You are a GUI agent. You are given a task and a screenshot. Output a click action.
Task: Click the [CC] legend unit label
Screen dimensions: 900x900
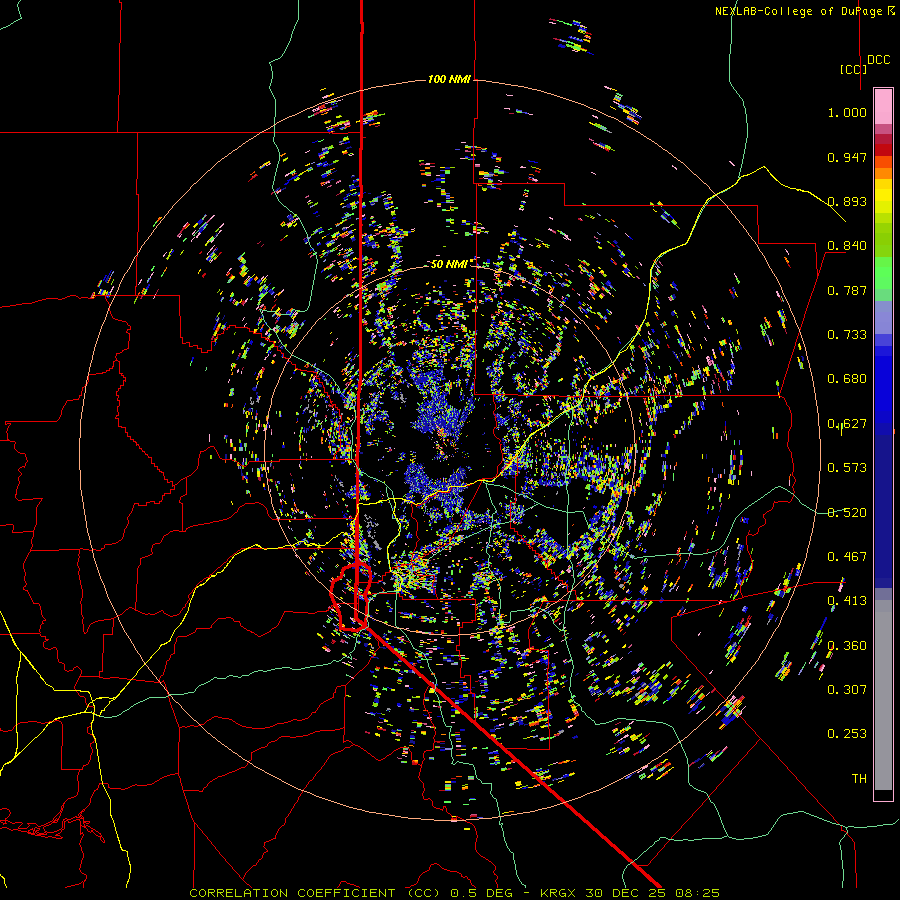point(854,69)
